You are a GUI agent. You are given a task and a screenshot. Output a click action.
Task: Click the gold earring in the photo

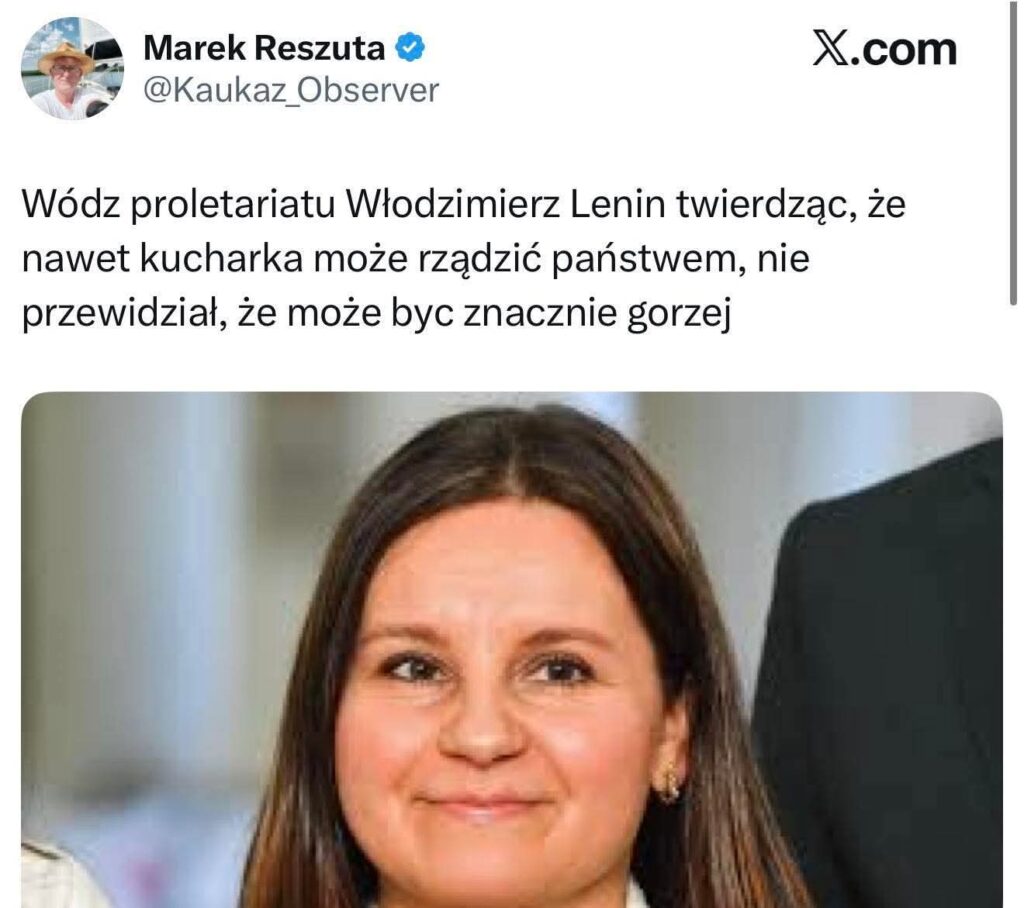point(667,782)
